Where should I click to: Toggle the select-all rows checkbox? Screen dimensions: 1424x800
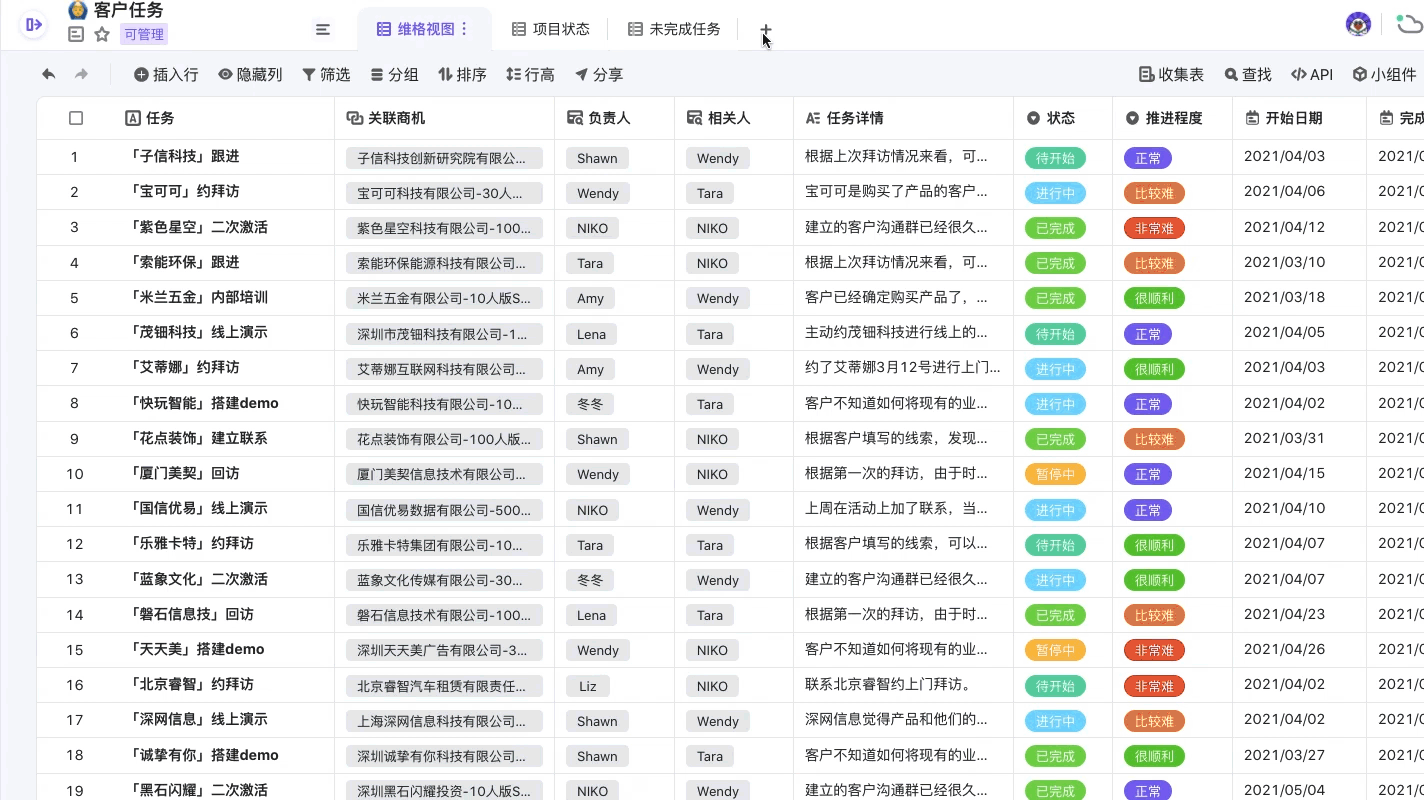click(x=76, y=118)
